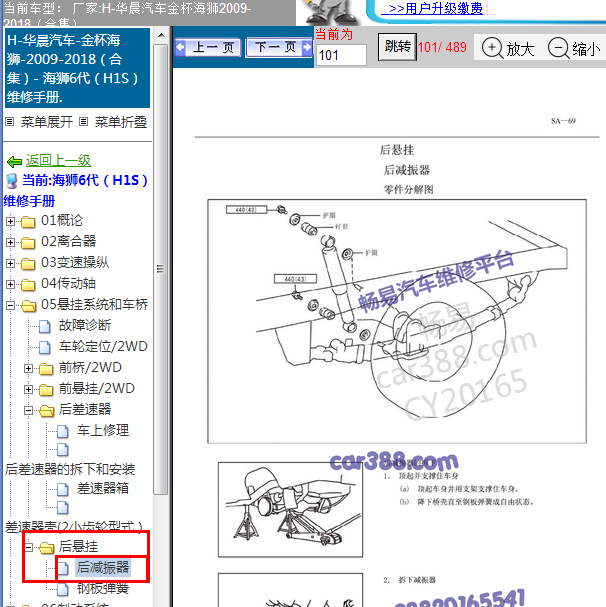The height and width of the screenshot is (607, 606).
Task: Open 后差速器的拆下和安装 tree item
Action: pos(70,469)
